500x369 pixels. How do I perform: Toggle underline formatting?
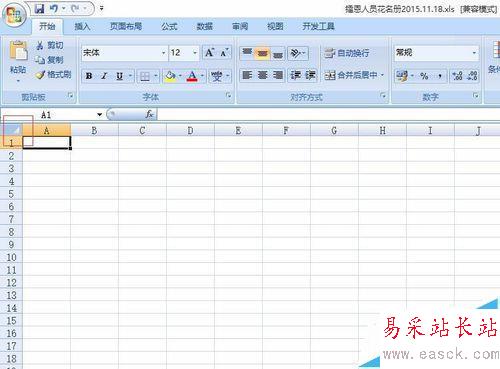click(x=119, y=76)
